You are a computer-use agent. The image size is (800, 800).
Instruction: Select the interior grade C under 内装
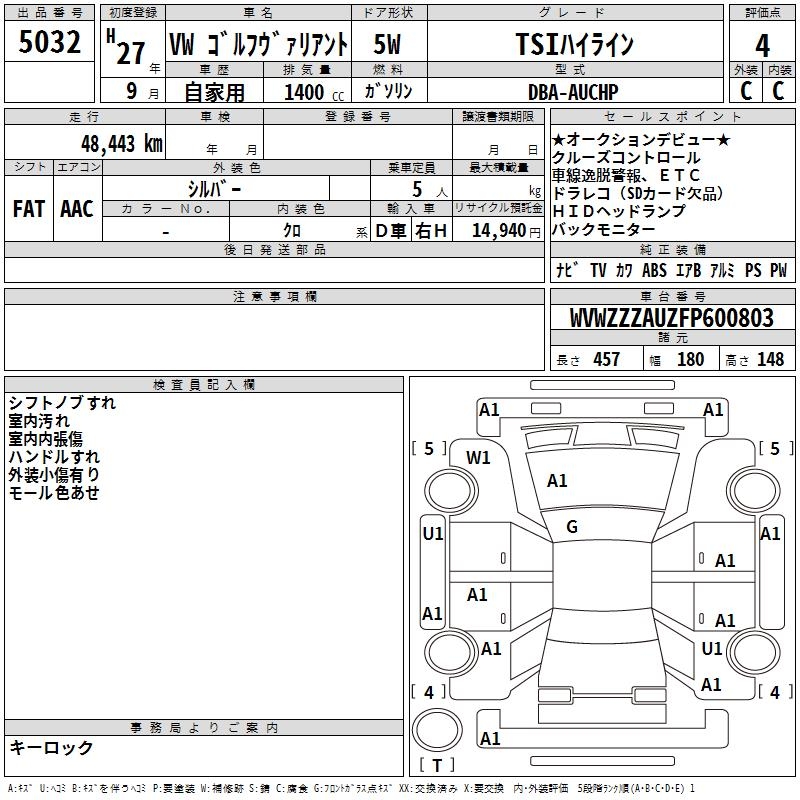(778, 91)
